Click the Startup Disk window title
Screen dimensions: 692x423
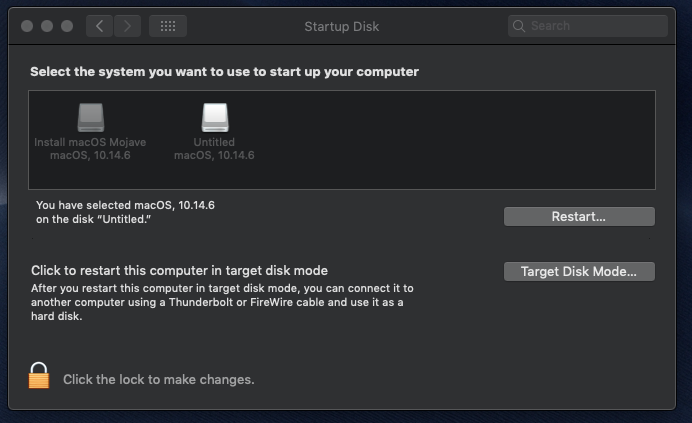341,26
